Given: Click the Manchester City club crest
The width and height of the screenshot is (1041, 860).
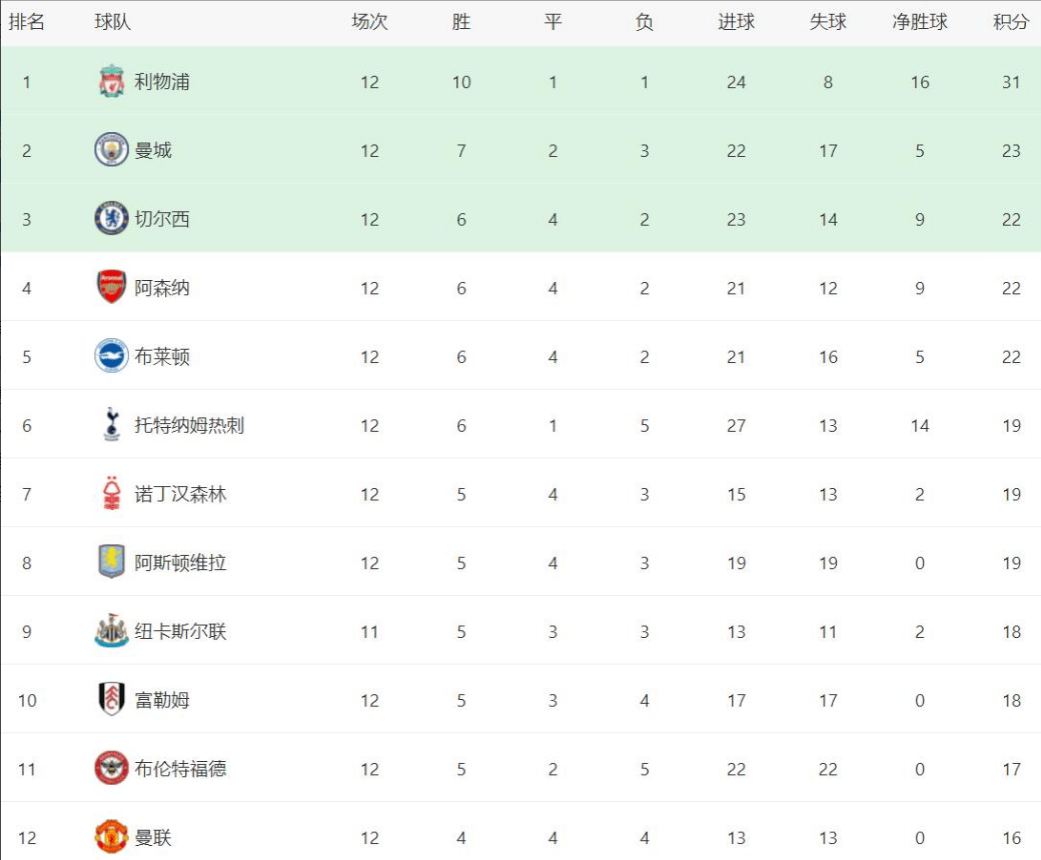Looking at the screenshot, I should [x=112, y=150].
